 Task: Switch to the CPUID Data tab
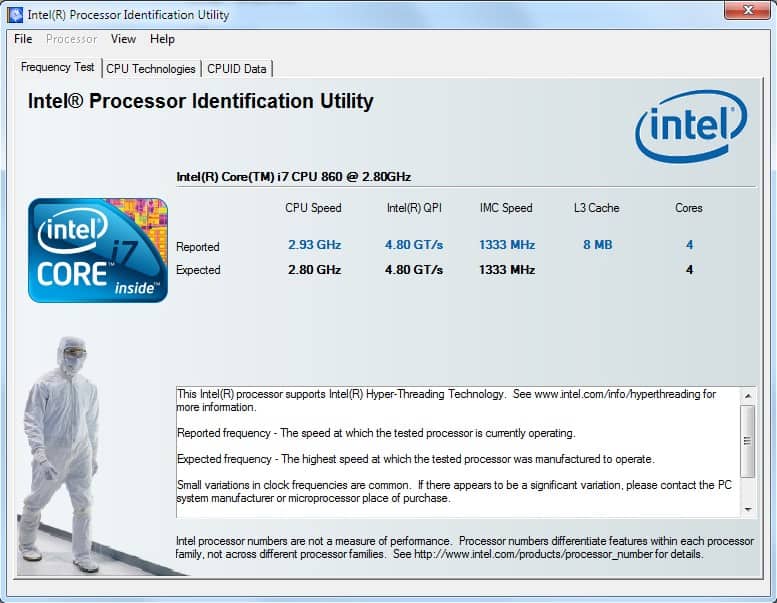click(x=236, y=69)
